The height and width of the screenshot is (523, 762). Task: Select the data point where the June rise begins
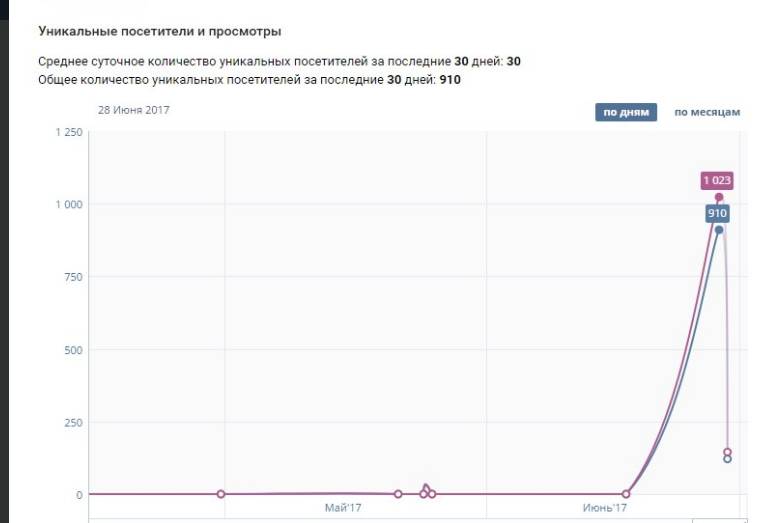pos(626,494)
